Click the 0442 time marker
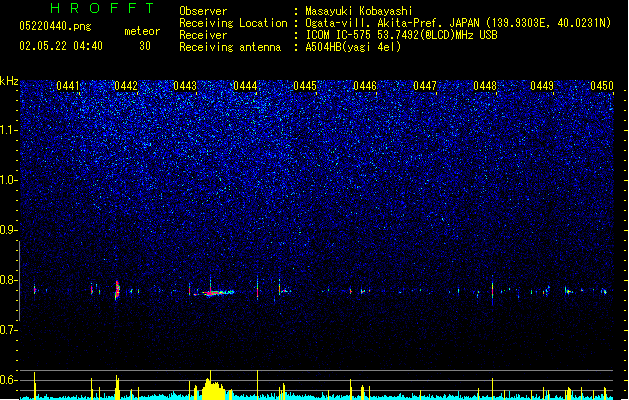Viewport: 629px width, 400px height. click(x=126, y=86)
